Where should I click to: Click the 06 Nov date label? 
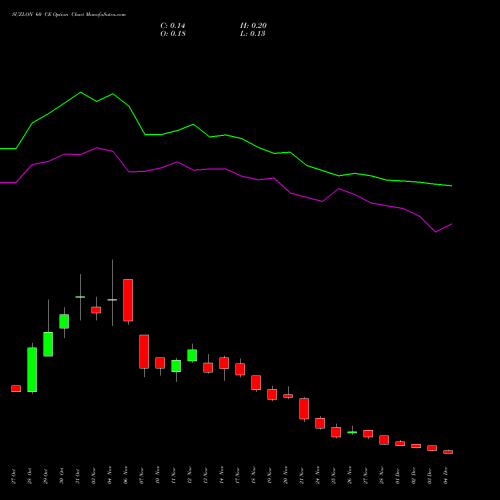126,476
